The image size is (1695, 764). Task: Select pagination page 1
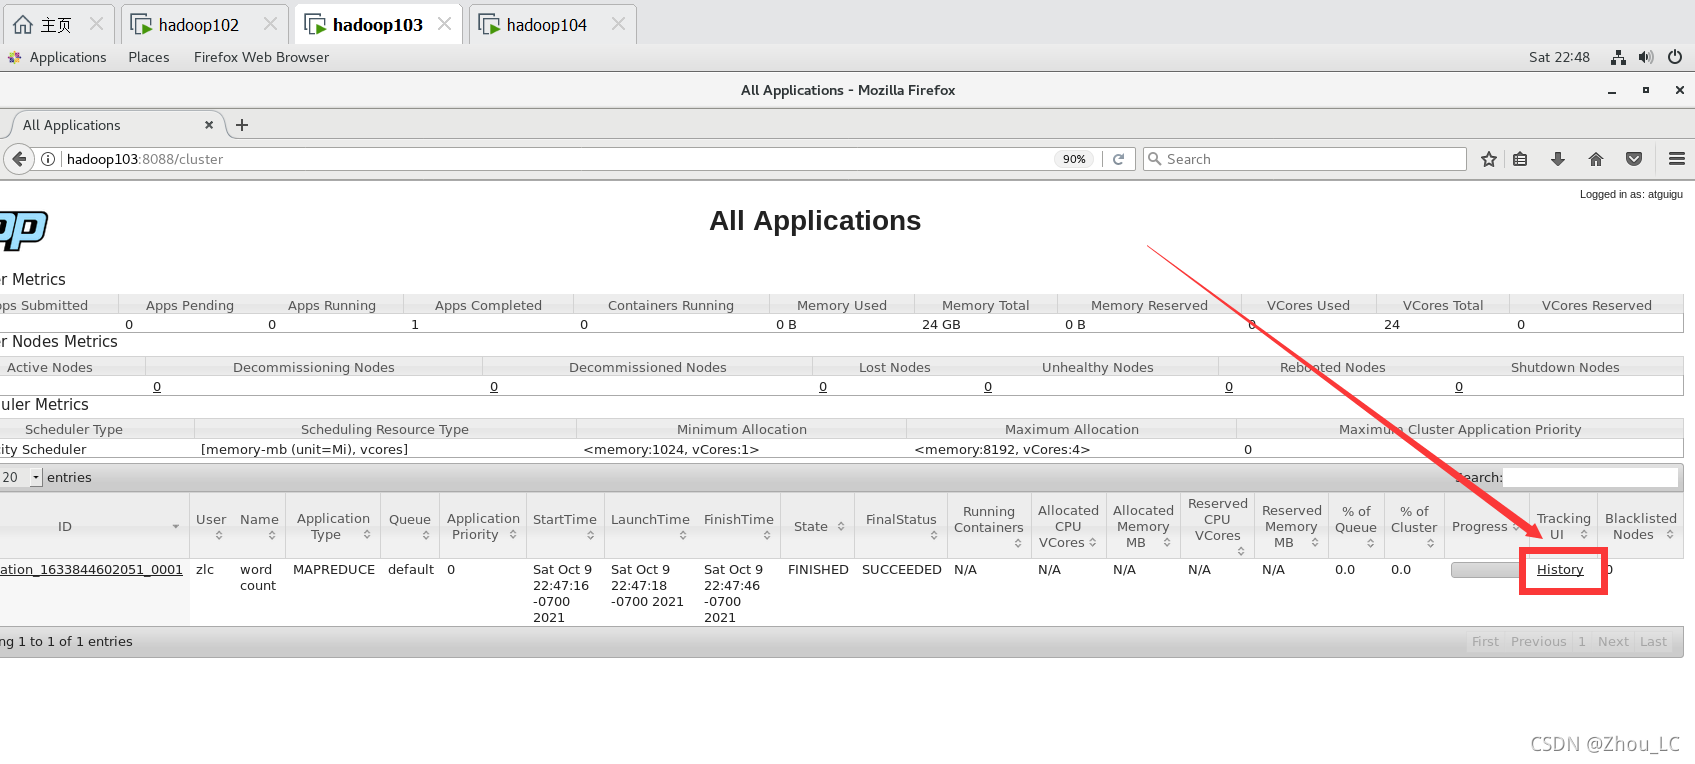tap(1582, 642)
